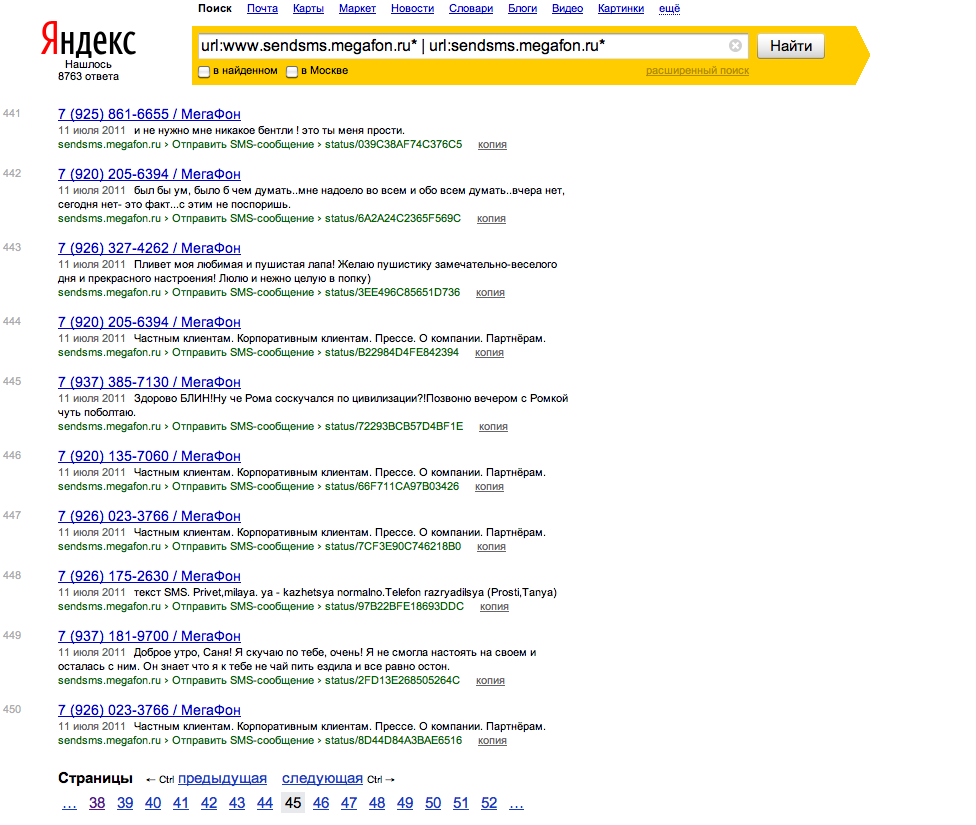The width and height of the screenshot is (976, 825).
Task: Open копия for status/7CF3E90C746218B0
Action: tap(491, 547)
